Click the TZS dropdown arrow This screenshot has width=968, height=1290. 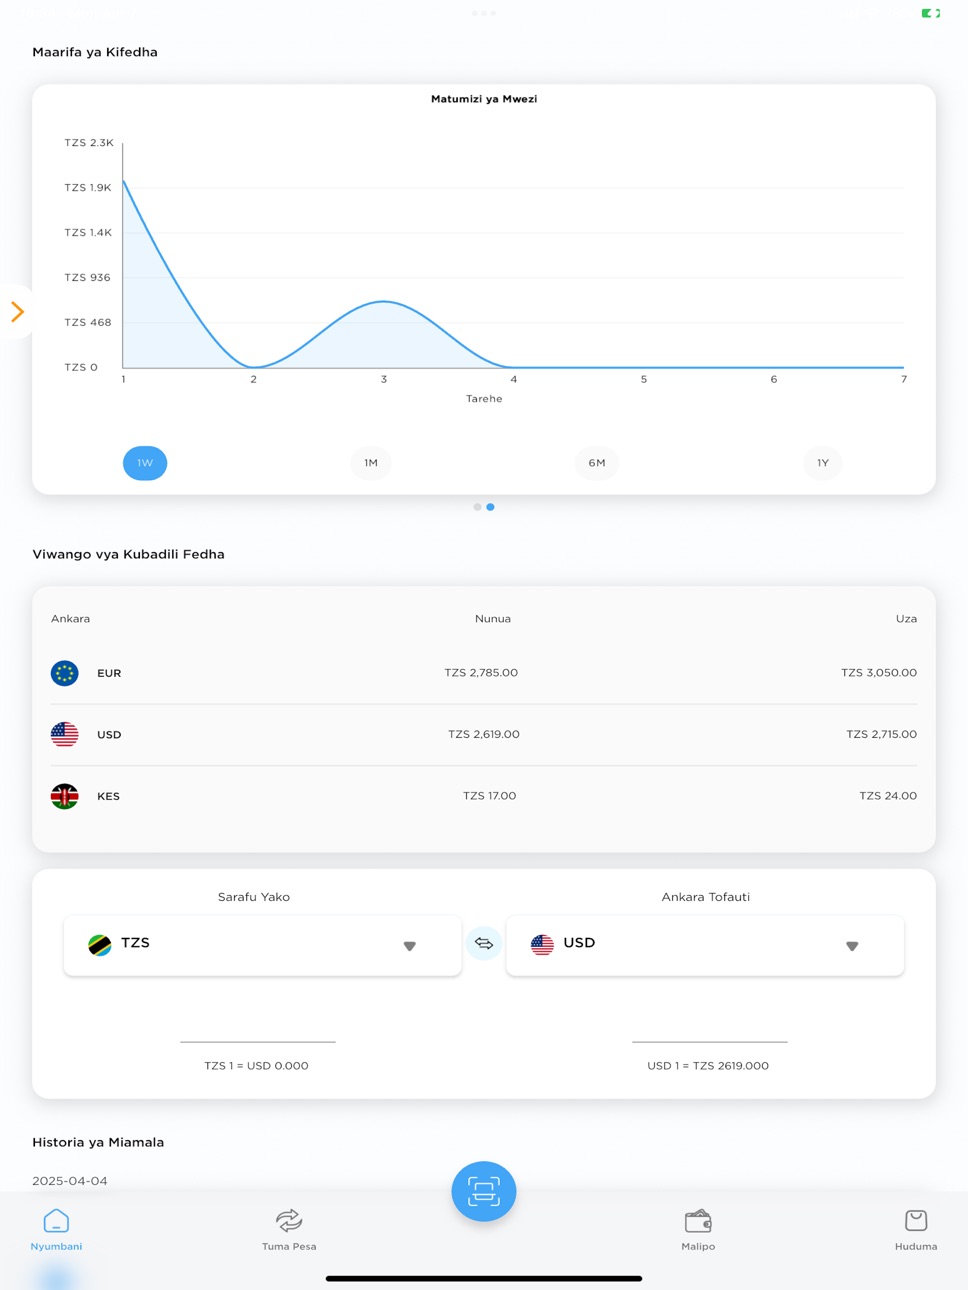coord(410,946)
